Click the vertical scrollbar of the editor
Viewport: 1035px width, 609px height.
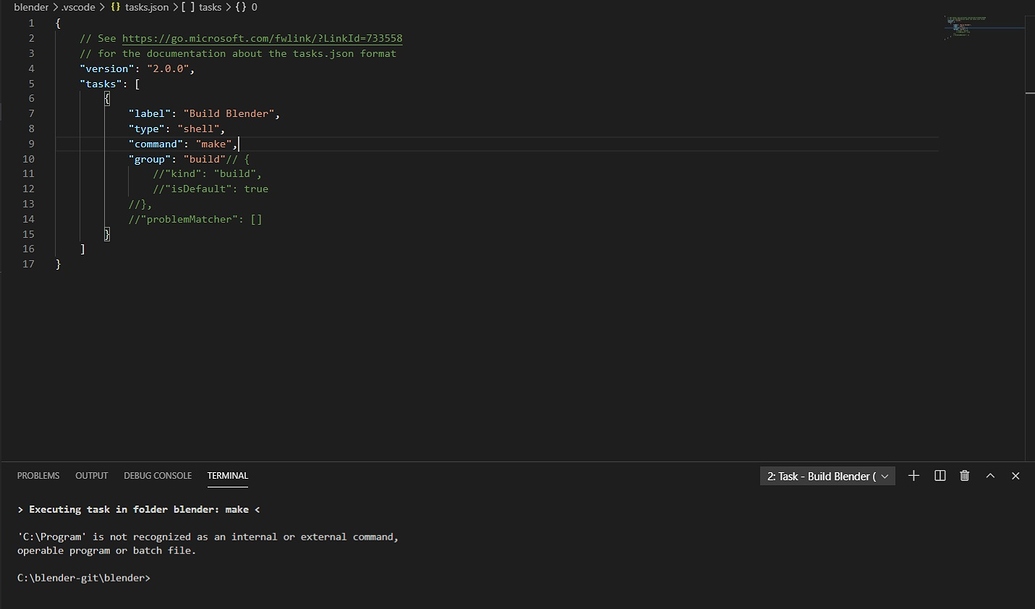1030,238
